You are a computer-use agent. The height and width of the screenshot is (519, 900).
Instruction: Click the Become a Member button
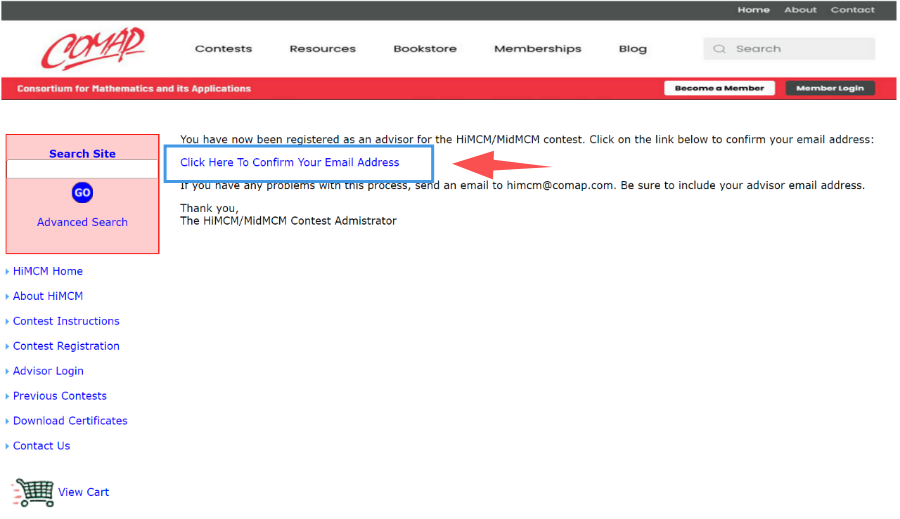pyautogui.click(x=719, y=88)
